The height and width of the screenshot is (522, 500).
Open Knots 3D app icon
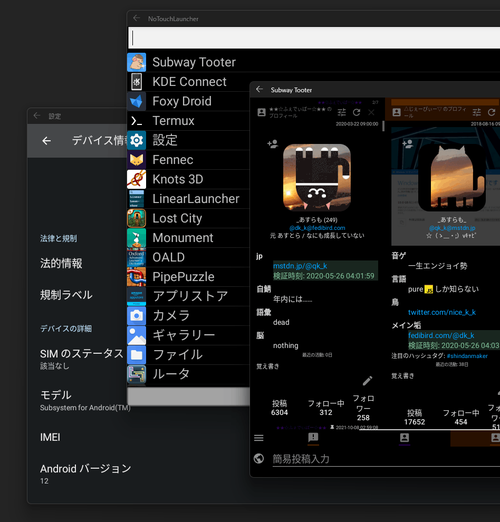pyautogui.click(x=136, y=179)
